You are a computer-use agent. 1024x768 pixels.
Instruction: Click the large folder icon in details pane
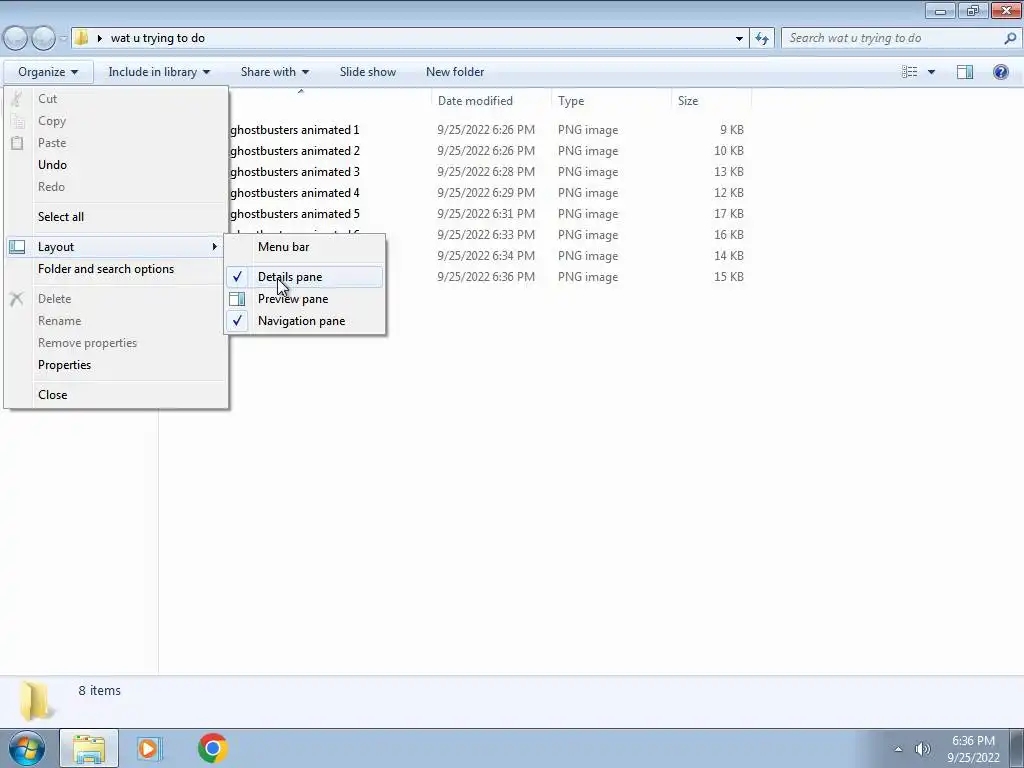[35, 700]
